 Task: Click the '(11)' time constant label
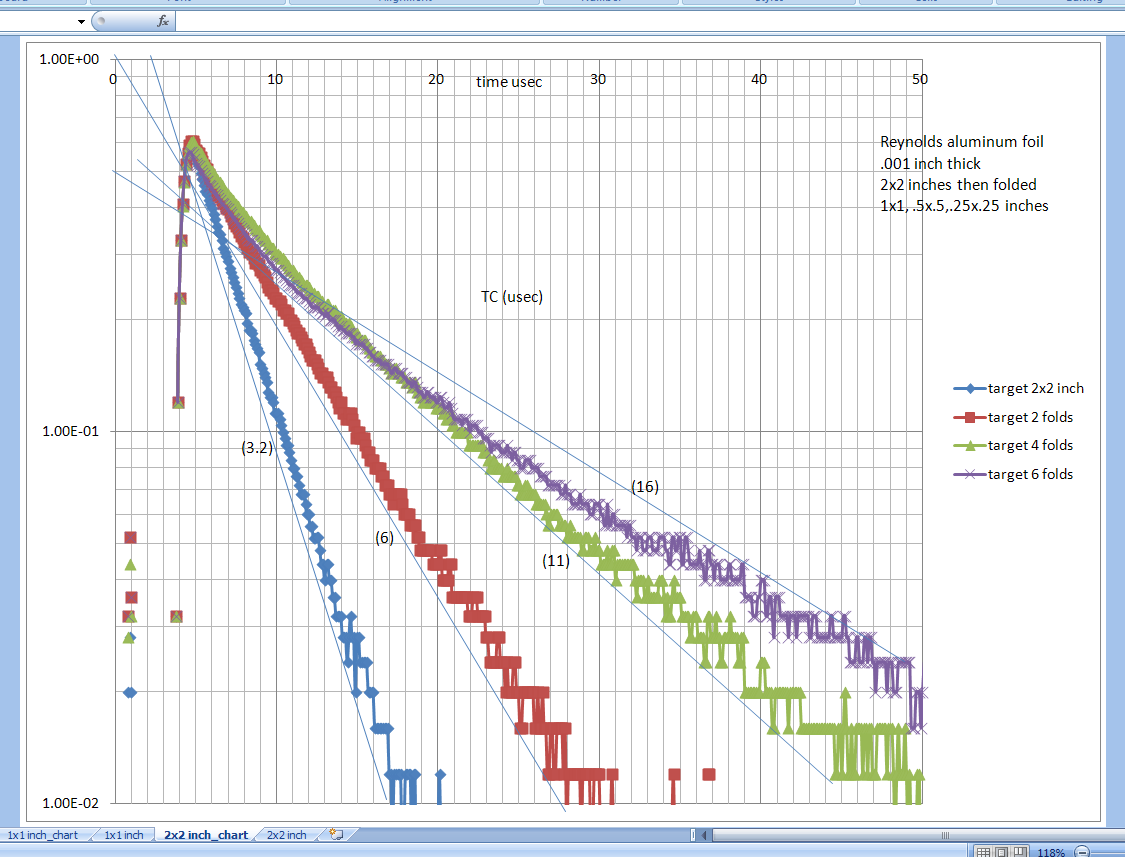(x=556, y=561)
